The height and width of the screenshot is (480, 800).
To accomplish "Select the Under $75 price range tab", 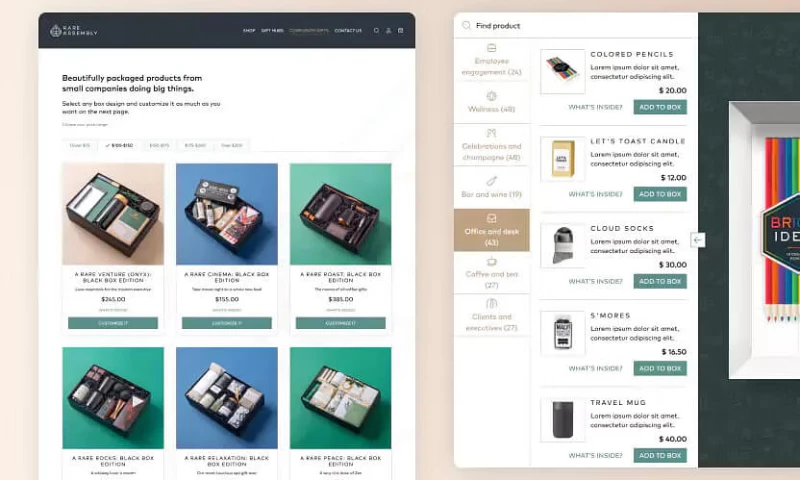I will pos(80,145).
